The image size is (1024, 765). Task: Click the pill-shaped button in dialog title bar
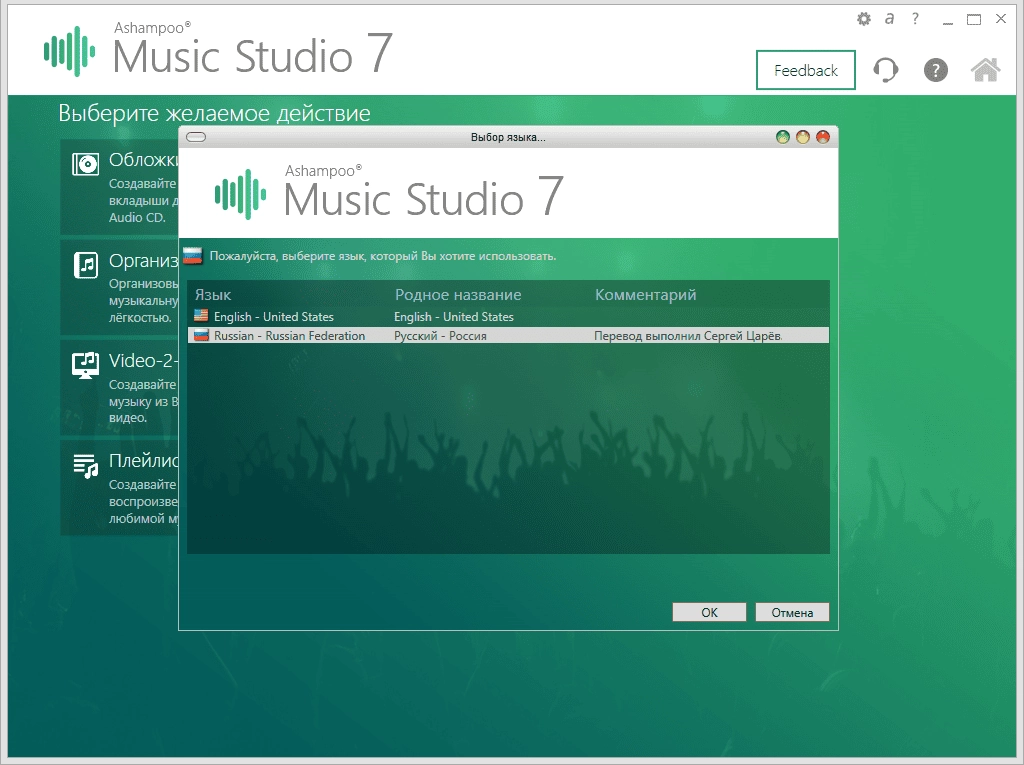pyautogui.click(x=196, y=137)
